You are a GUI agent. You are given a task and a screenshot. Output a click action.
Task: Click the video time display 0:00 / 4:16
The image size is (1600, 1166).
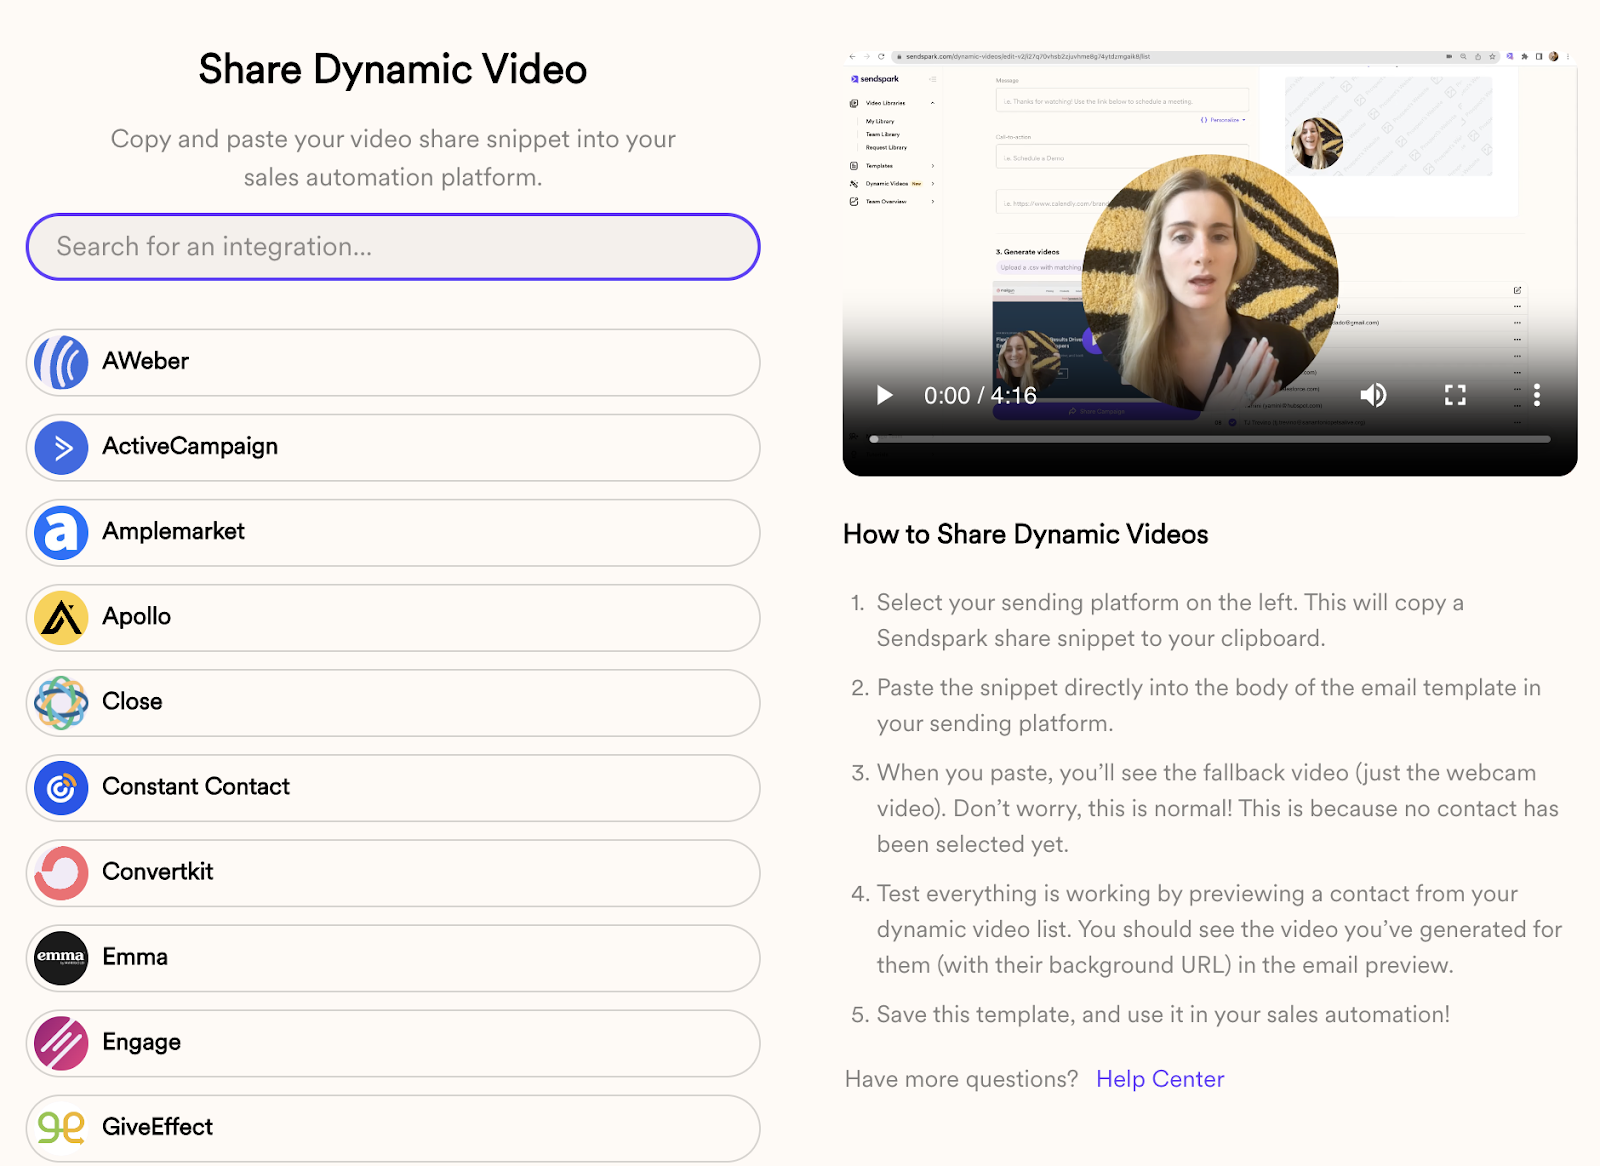[x=980, y=396]
